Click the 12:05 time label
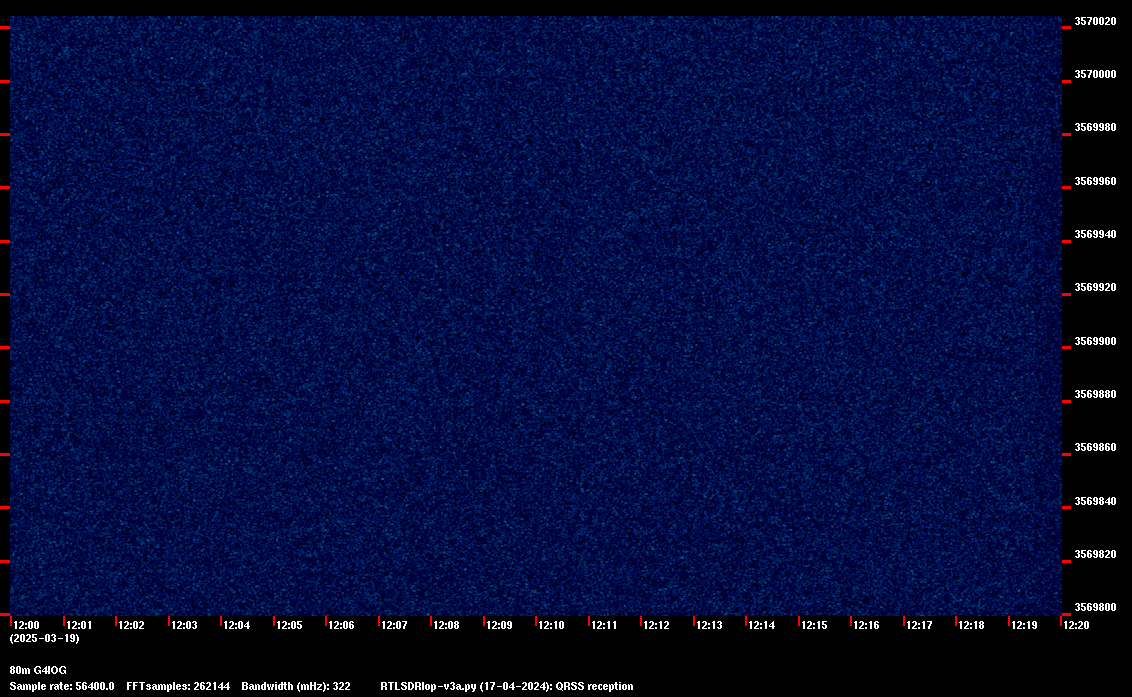This screenshot has width=1132, height=697. (x=289, y=625)
